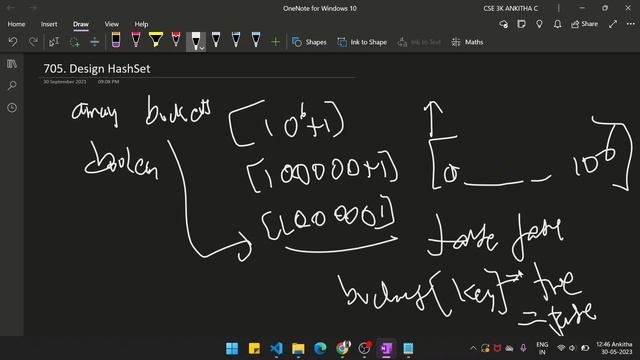This screenshot has height=360, width=640.
Task: Open Sticky Notes from the taskbar
Action: pyautogui.click(x=254, y=348)
